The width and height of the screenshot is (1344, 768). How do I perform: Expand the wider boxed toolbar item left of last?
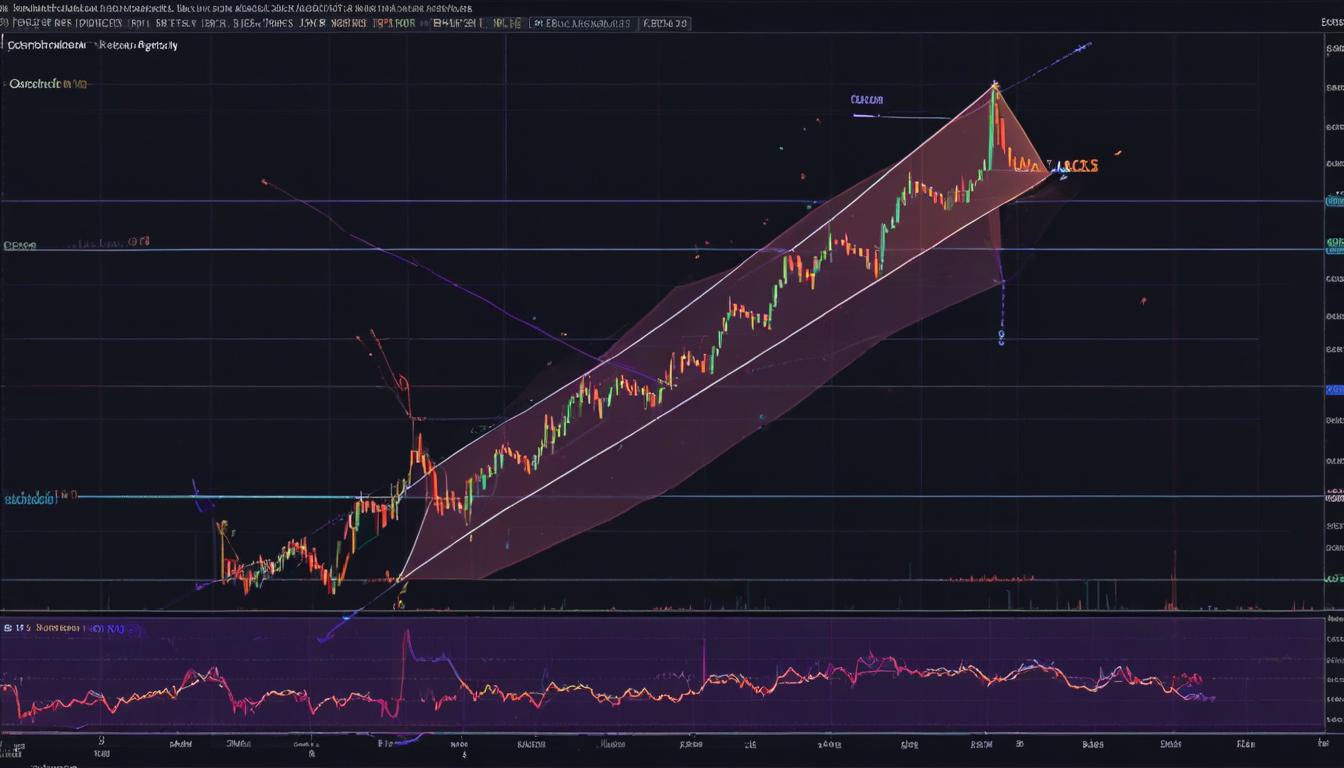coord(582,22)
